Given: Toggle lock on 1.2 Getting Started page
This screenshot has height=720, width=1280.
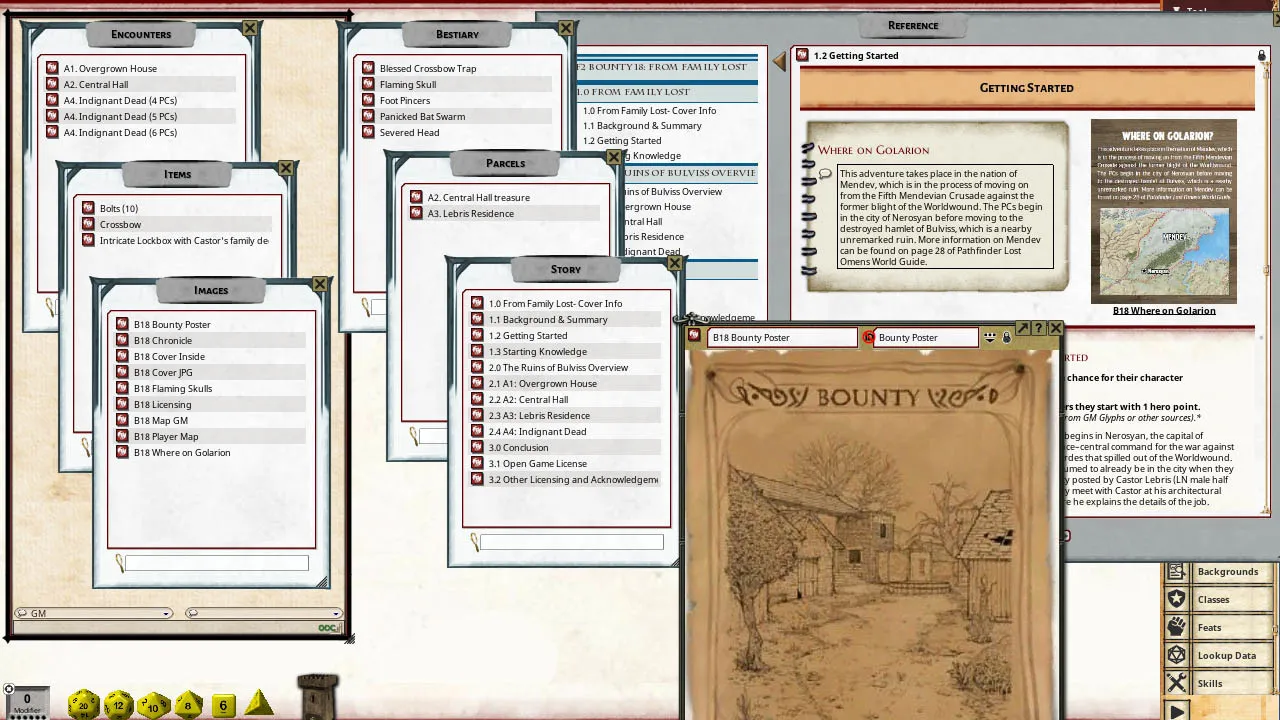Looking at the screenshot, I should (1262, 56).
